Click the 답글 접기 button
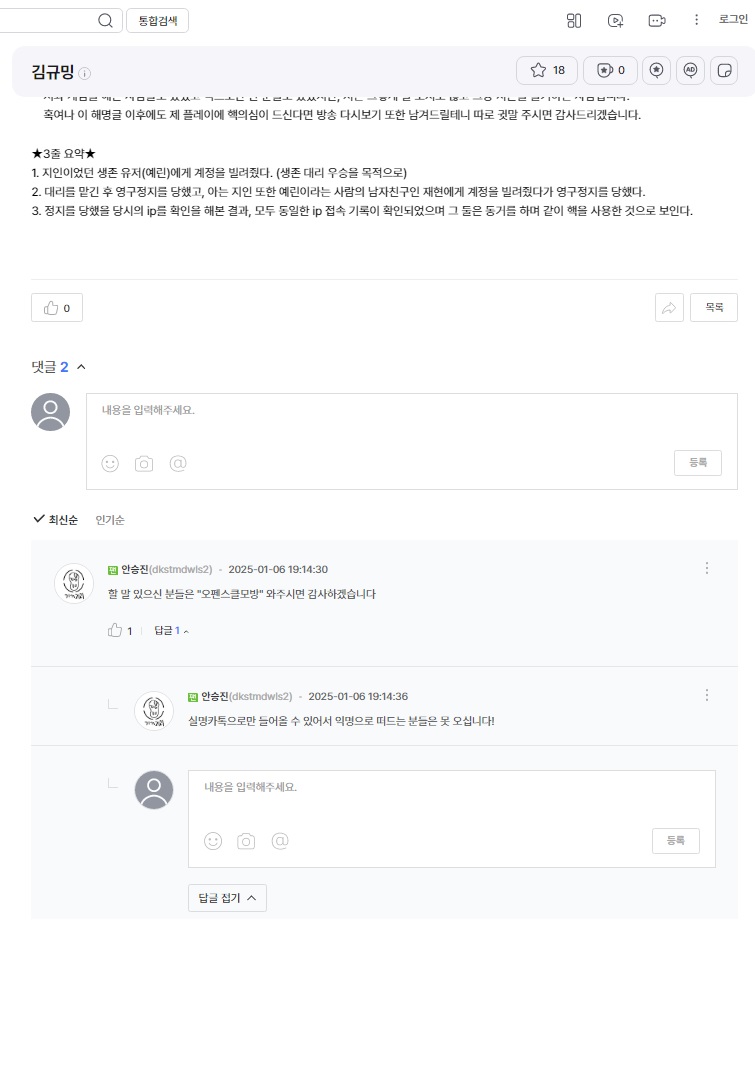755x1080 pixels. point(227,898)
